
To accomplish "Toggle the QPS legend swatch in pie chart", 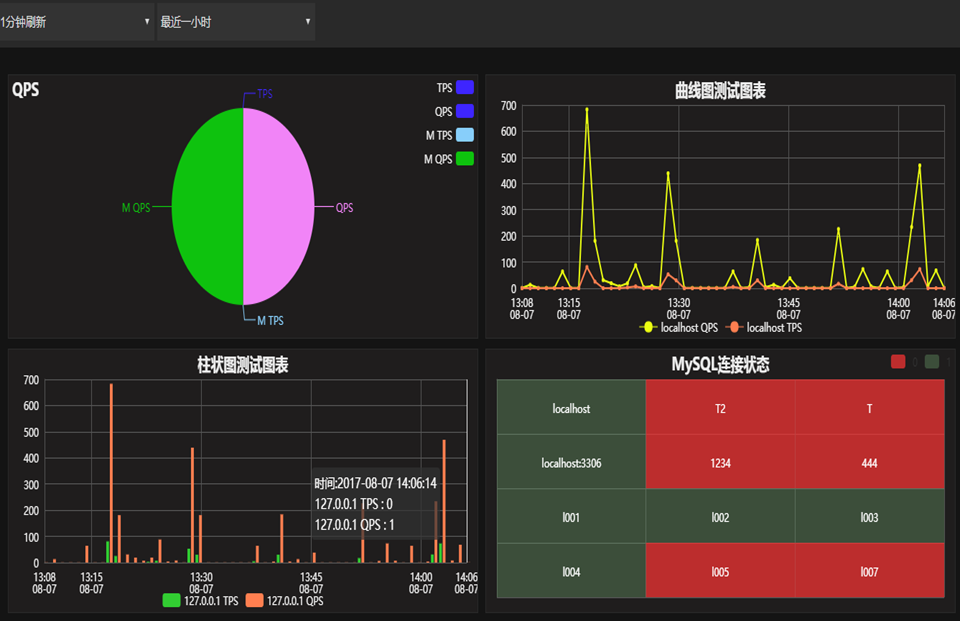I will click(465, 111).
